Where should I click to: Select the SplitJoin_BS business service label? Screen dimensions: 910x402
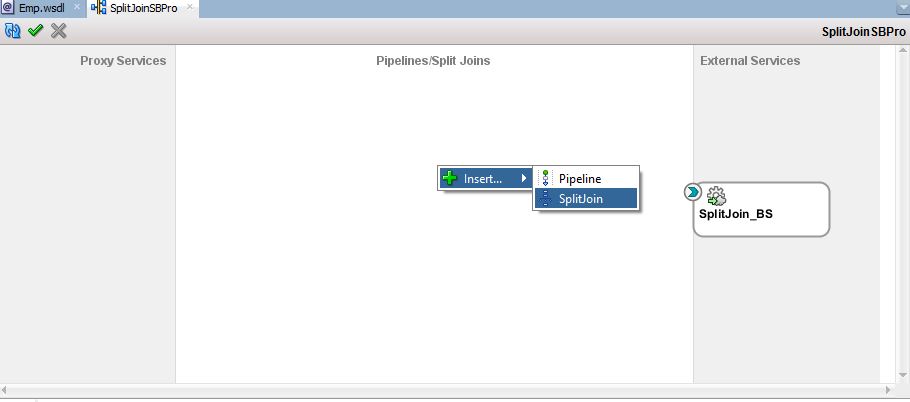pos(735,214)
